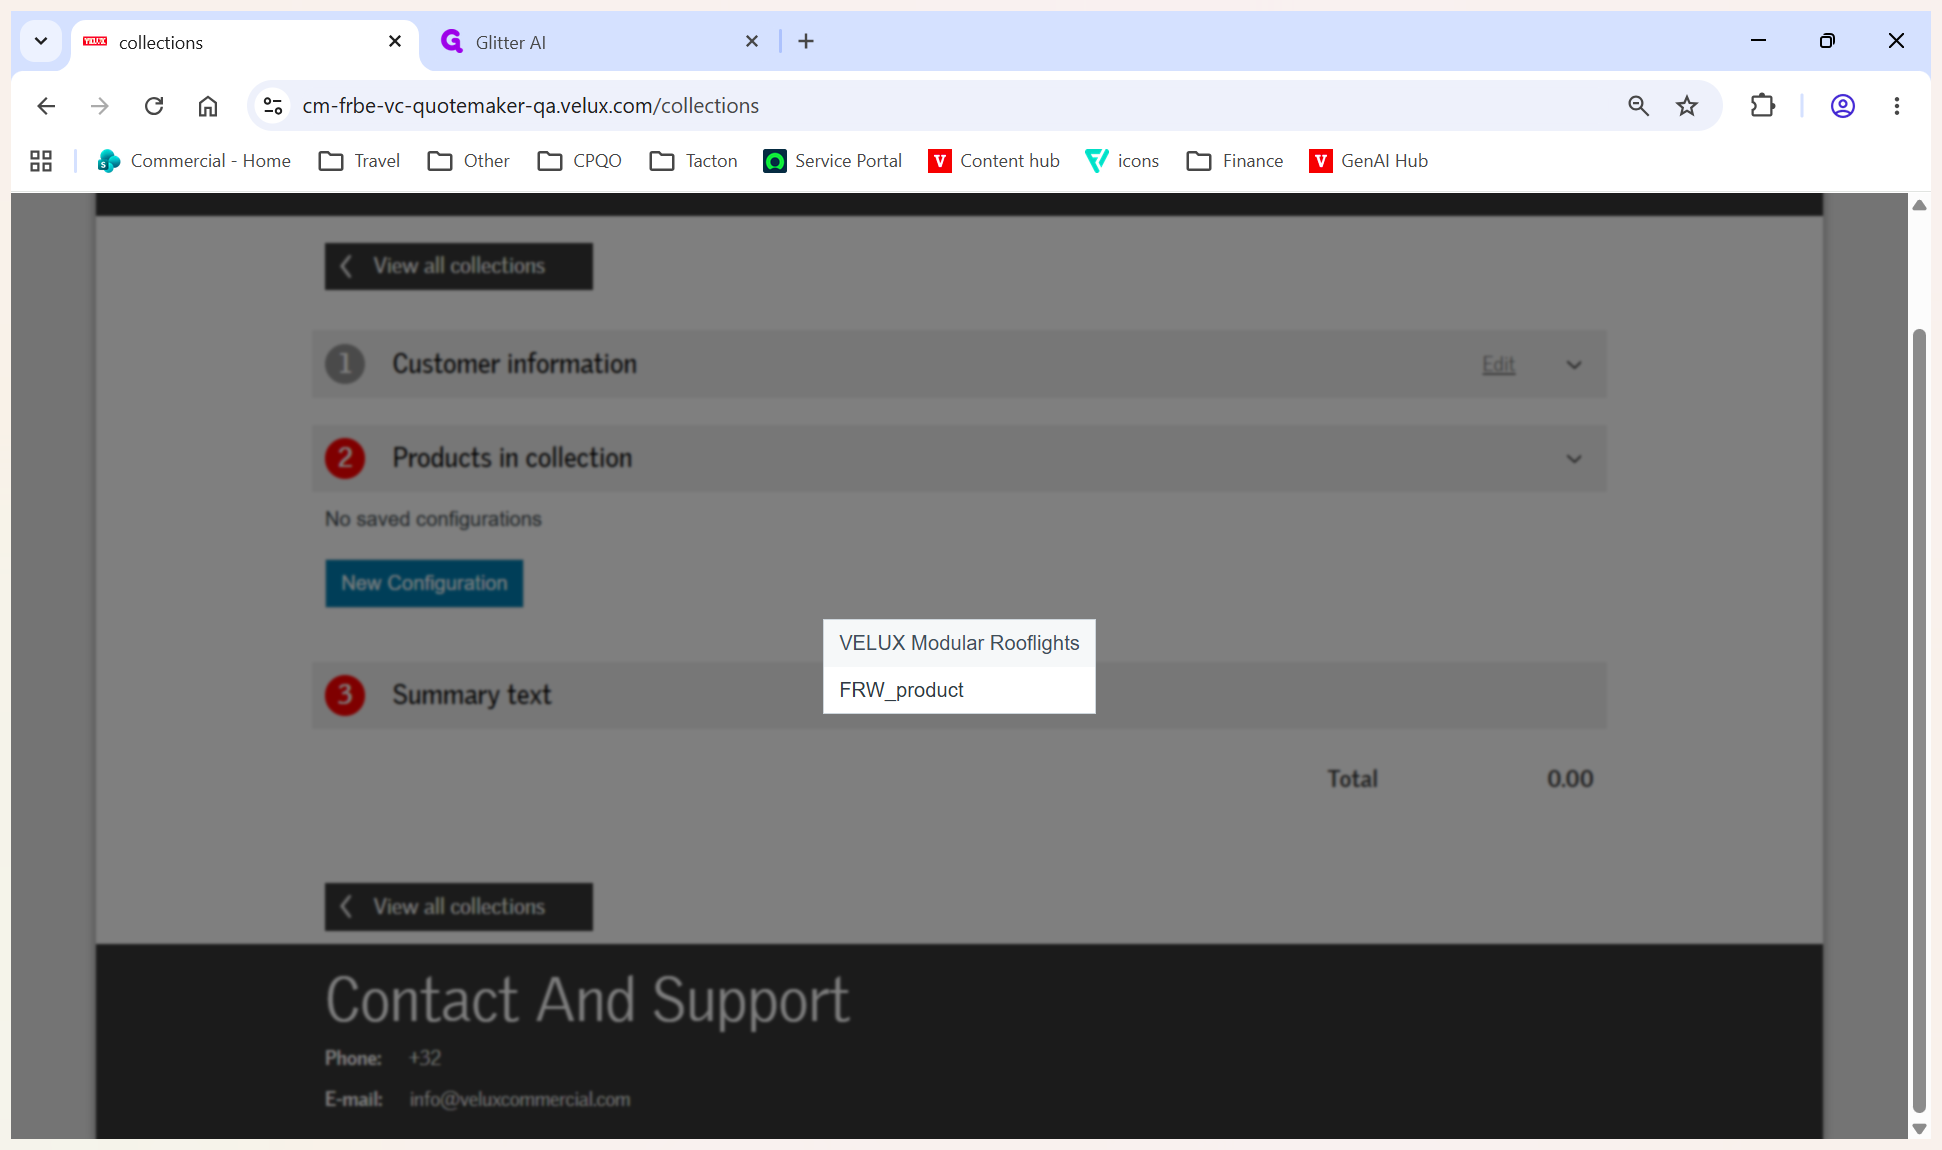Select VELUX Modular Rooflights from popup menu
This screenshot has width=1942, height=1150.
959,643
